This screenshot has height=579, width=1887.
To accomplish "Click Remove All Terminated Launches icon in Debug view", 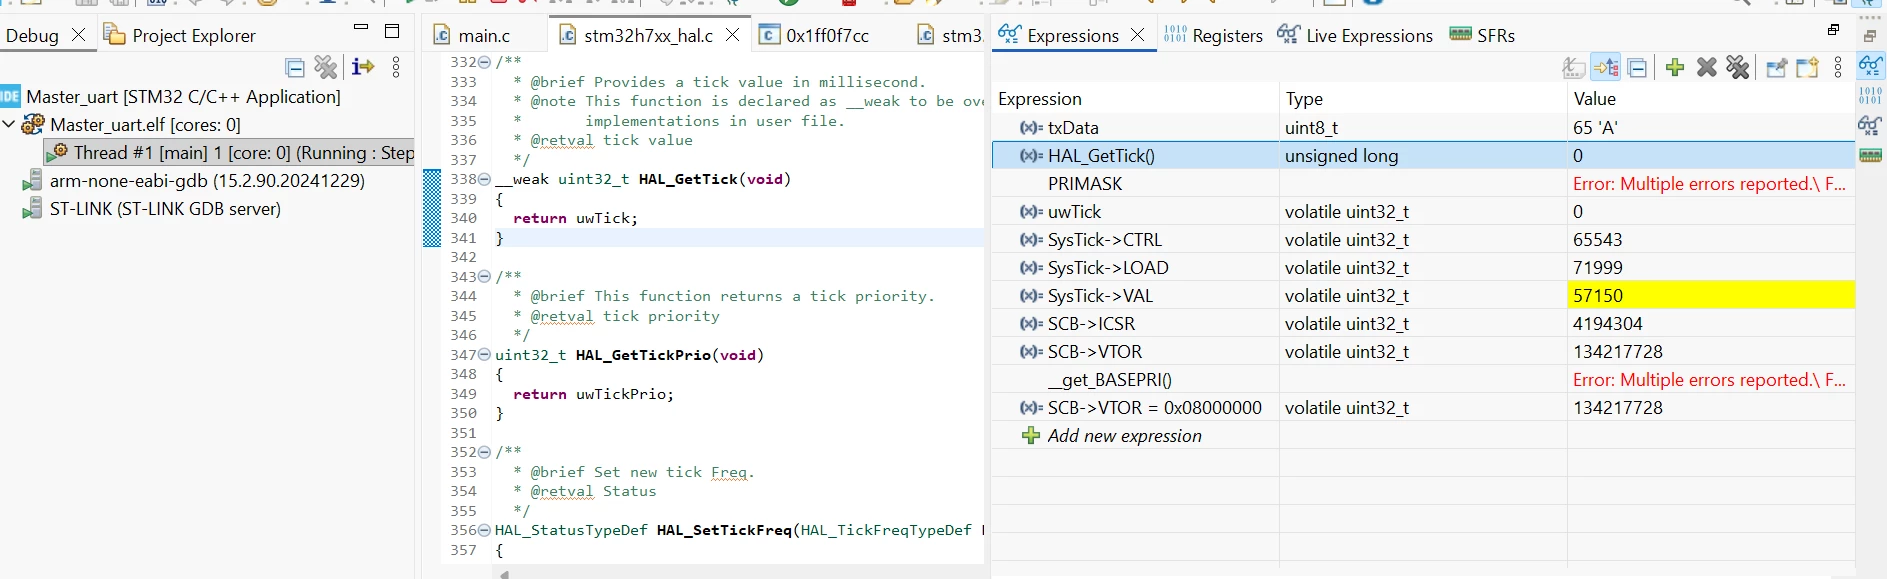I will 326,67.
